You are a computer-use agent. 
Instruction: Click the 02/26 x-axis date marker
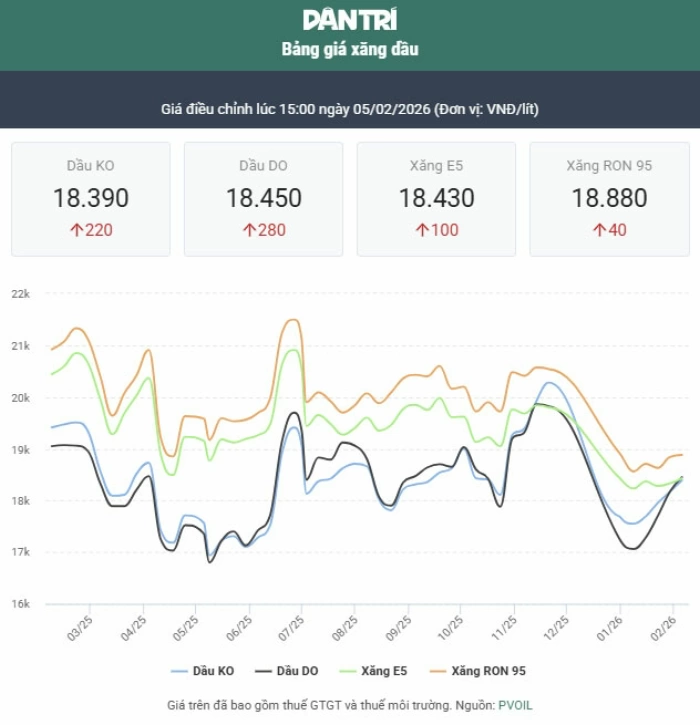(662, 629)
